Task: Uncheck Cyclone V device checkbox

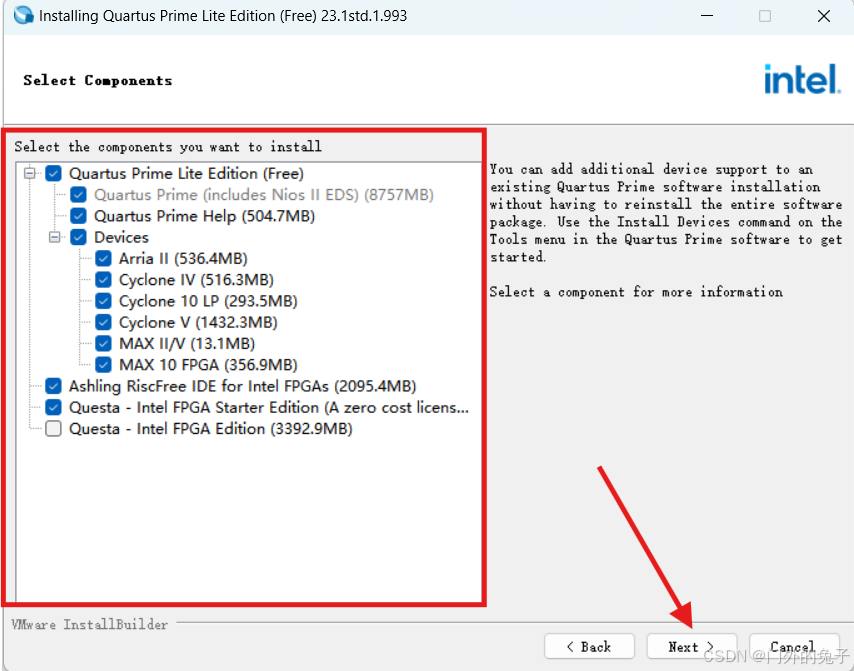Action: 103,322
